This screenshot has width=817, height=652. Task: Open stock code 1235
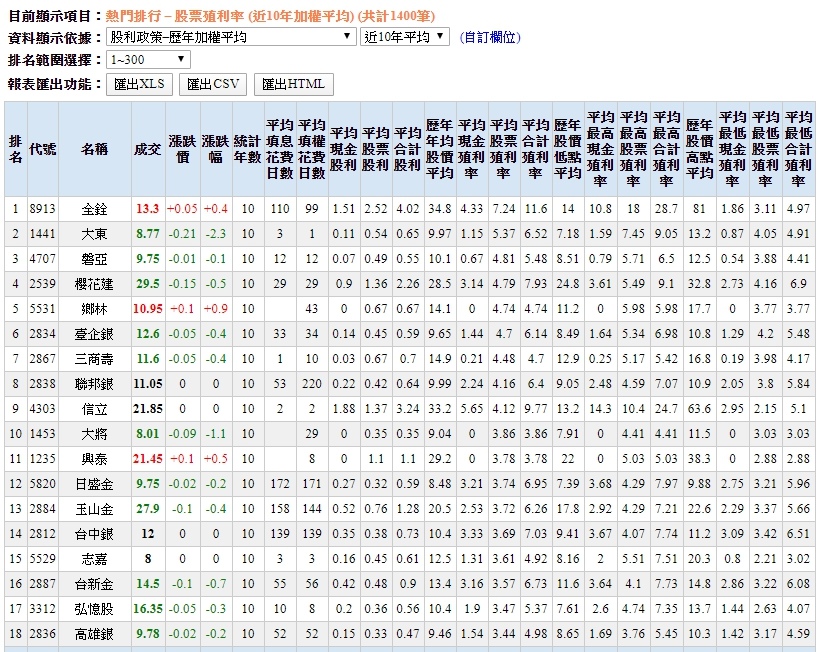[x=43, y=459]
